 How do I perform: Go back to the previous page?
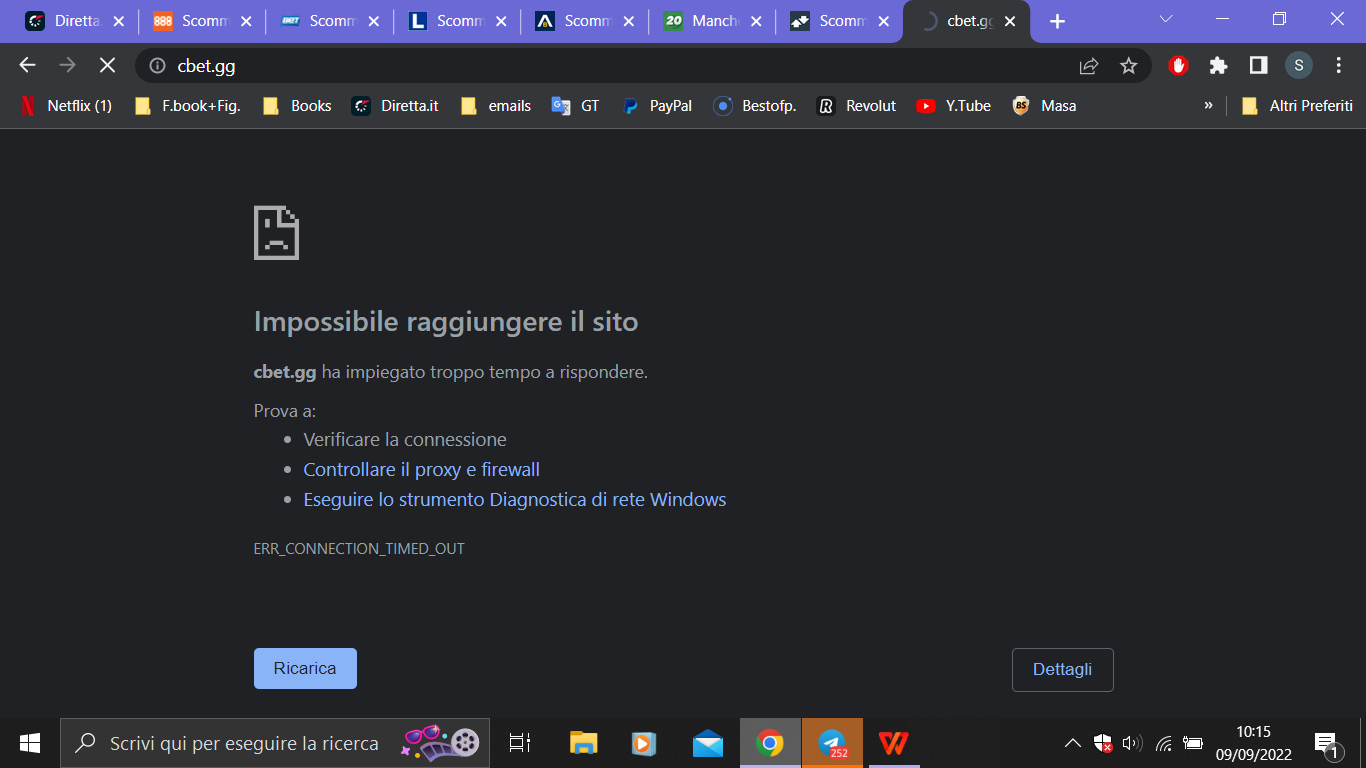coord(27,65)
